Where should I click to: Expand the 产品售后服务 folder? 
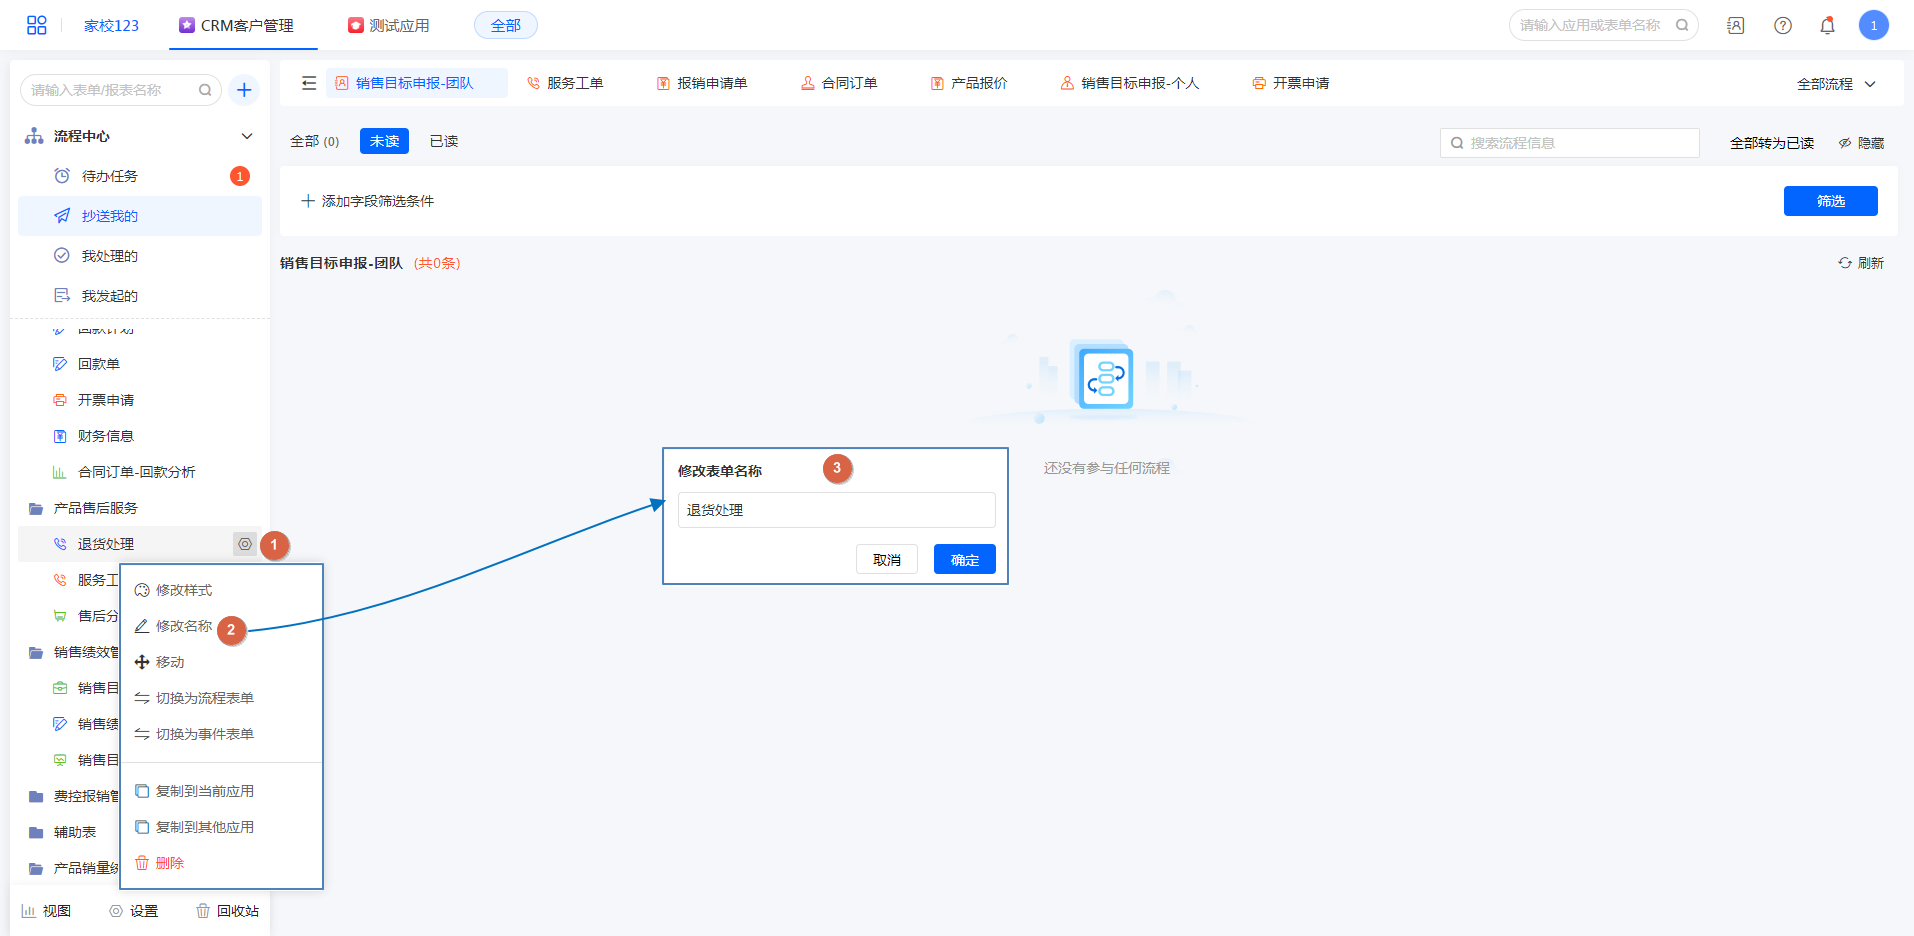pyautogui.click(x=95, y=508)
